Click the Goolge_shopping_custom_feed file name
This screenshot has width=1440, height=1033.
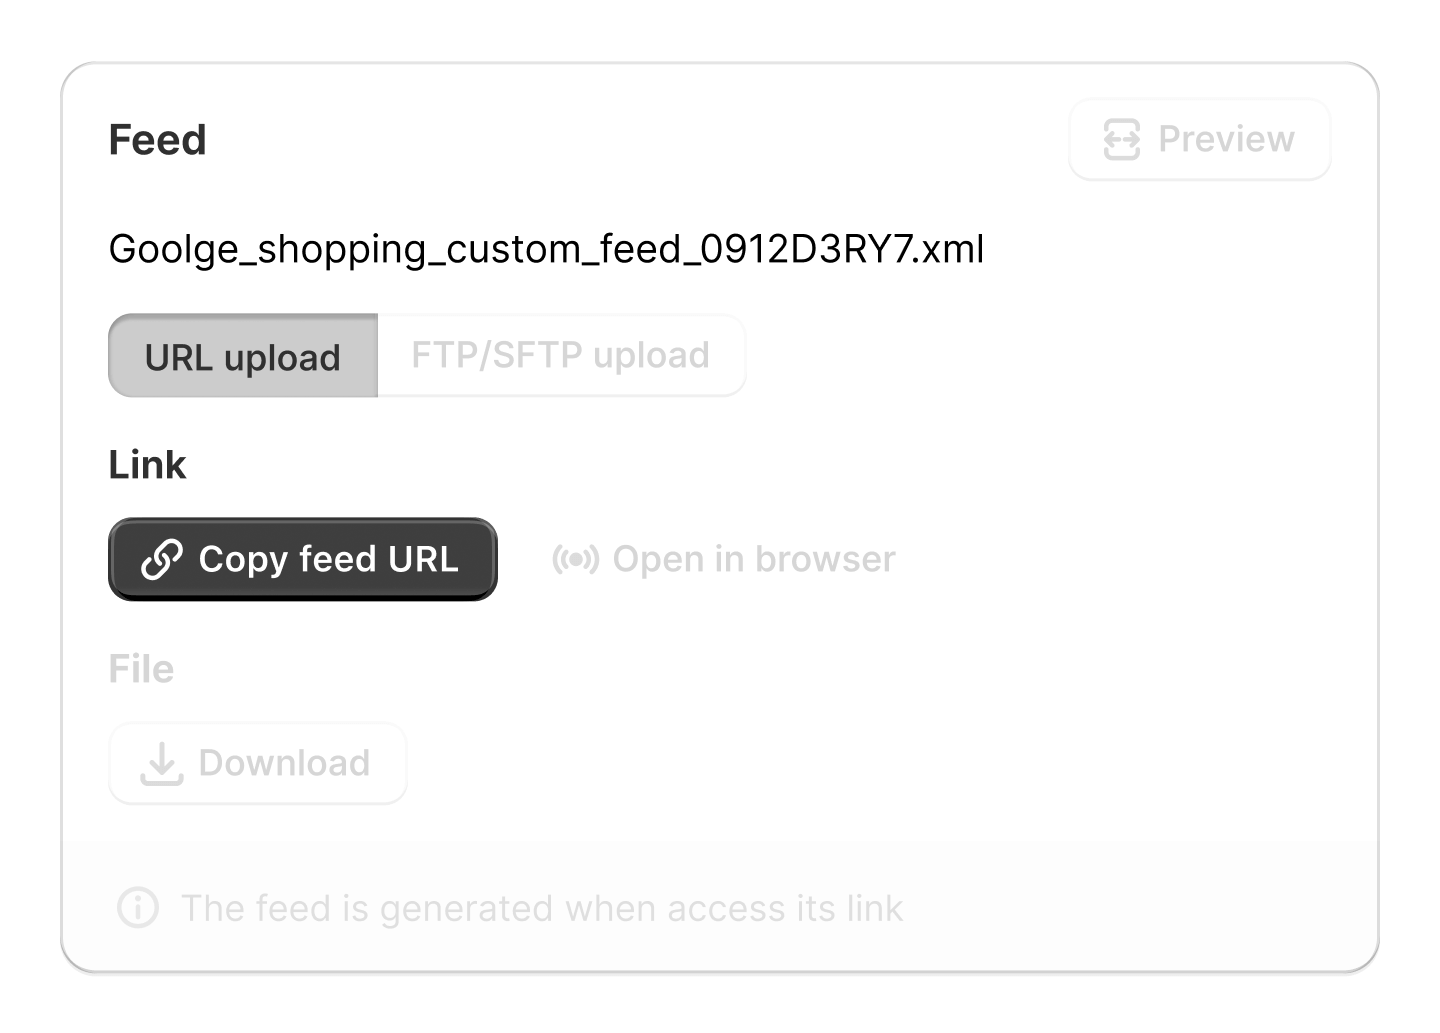(545, 249)
